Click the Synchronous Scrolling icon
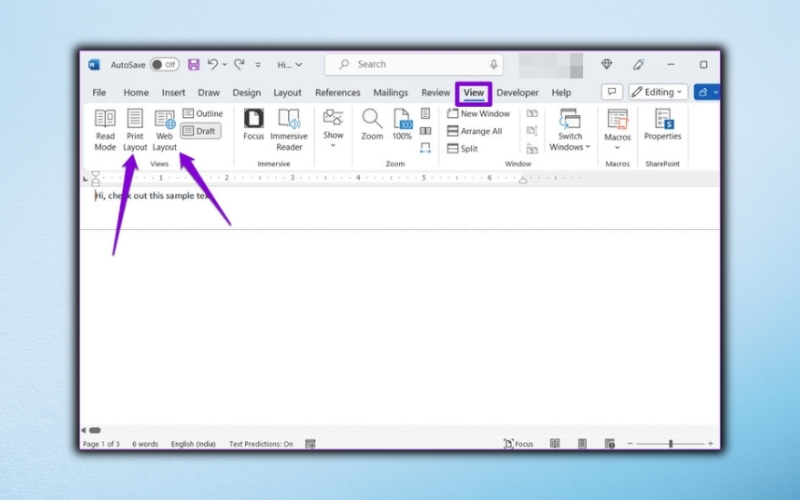 coord(532,131)
